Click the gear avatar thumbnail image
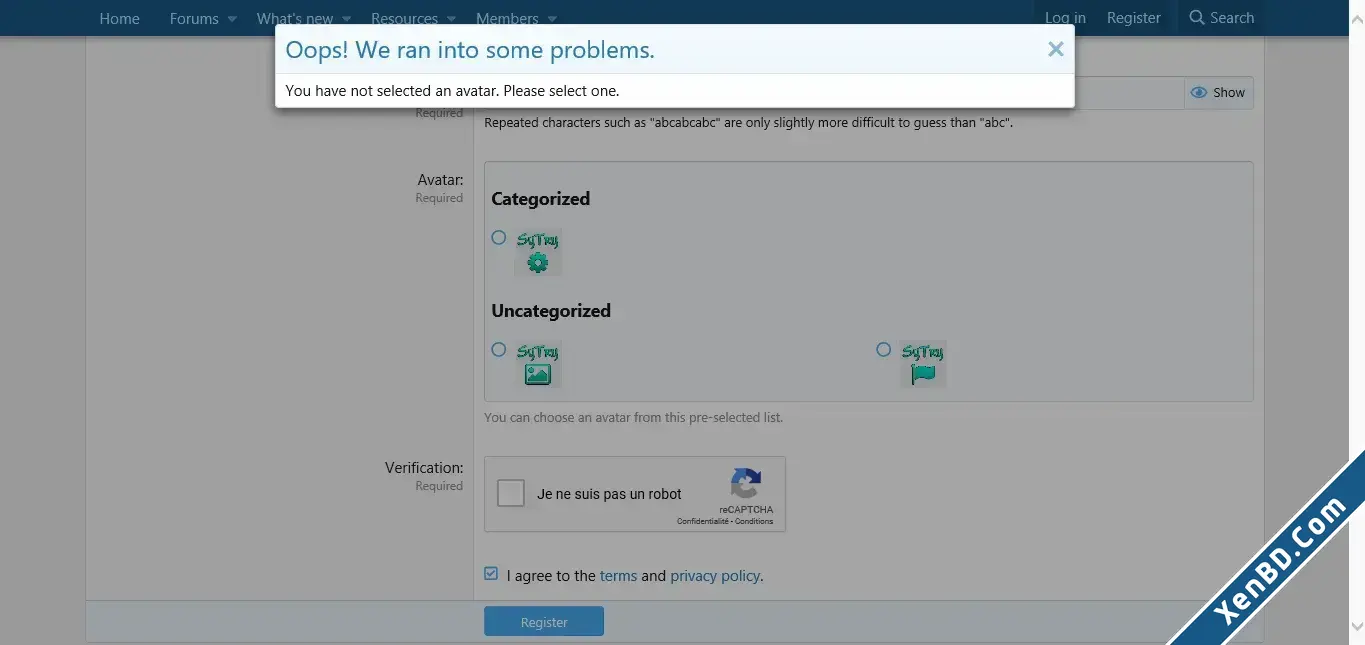The image size is (1365, 645). tap(538, 252)
